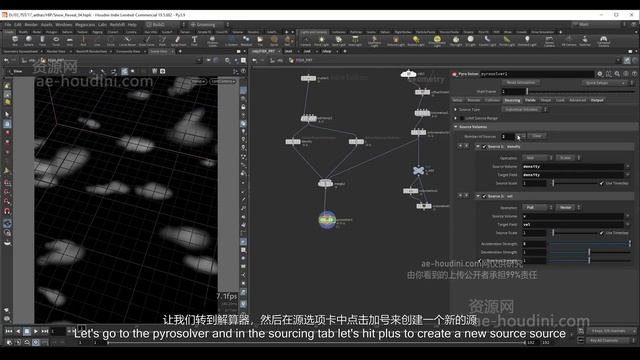Image resolution: width=640 pixels, height=360 pixels.
Task: Click plus to add a source
Action: [518, 136]
